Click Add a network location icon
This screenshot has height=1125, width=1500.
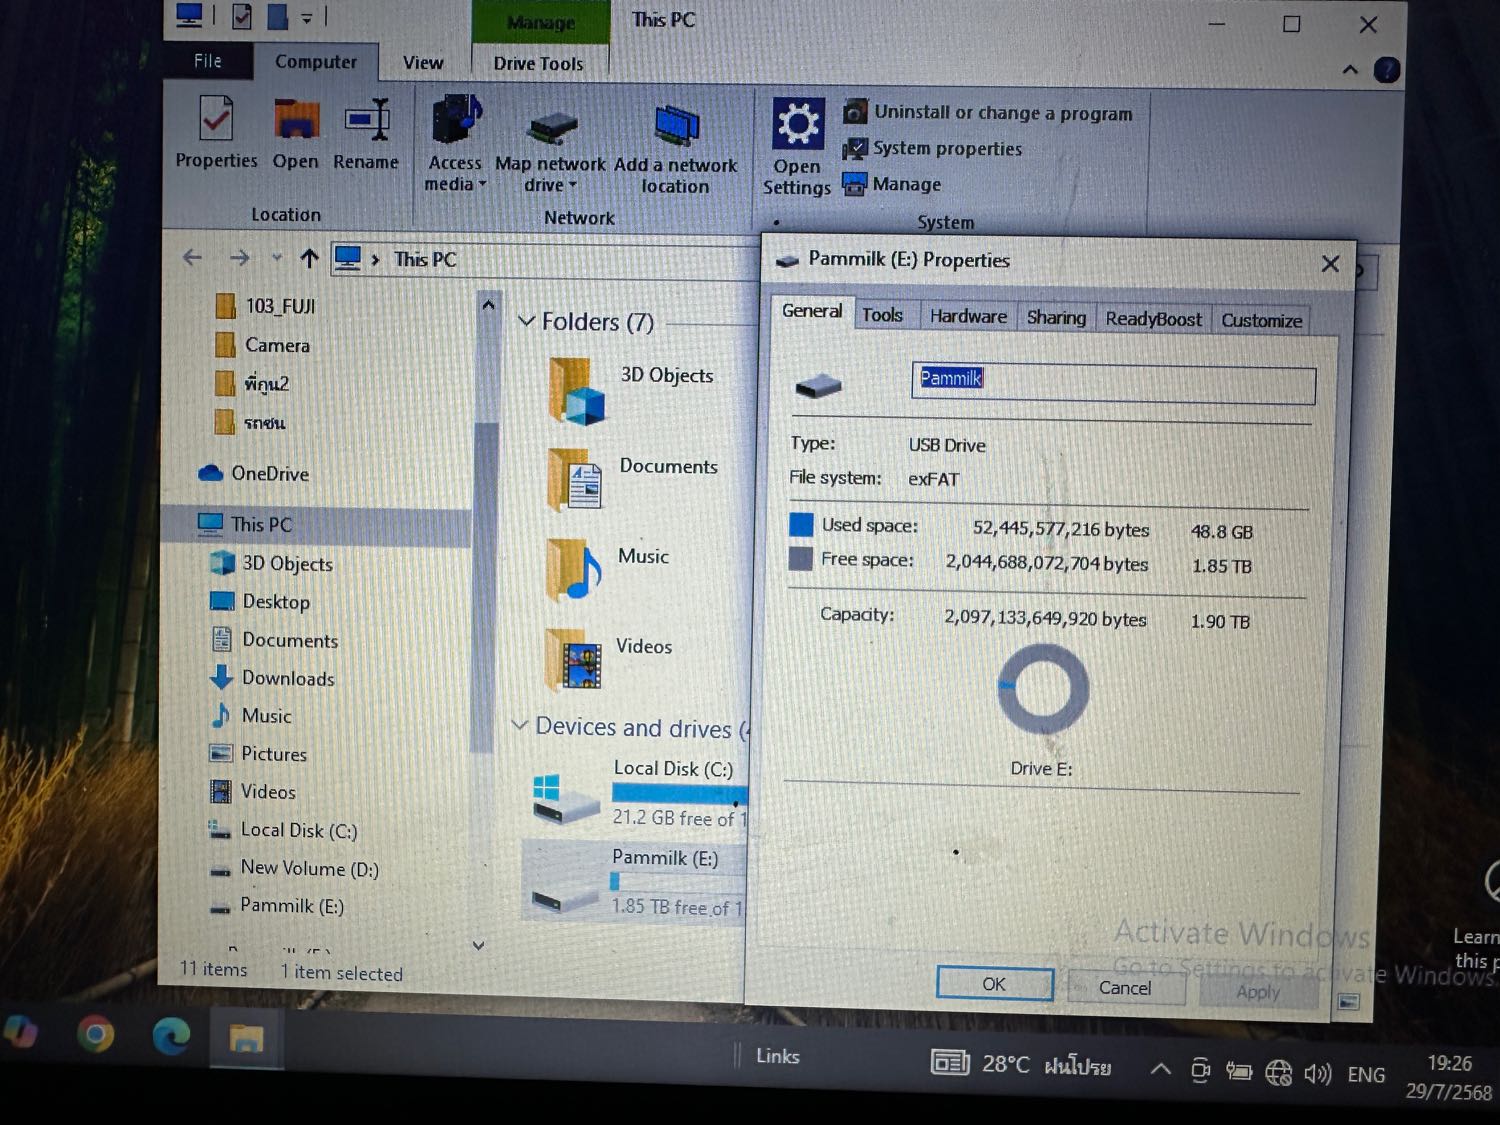[676, 149]
